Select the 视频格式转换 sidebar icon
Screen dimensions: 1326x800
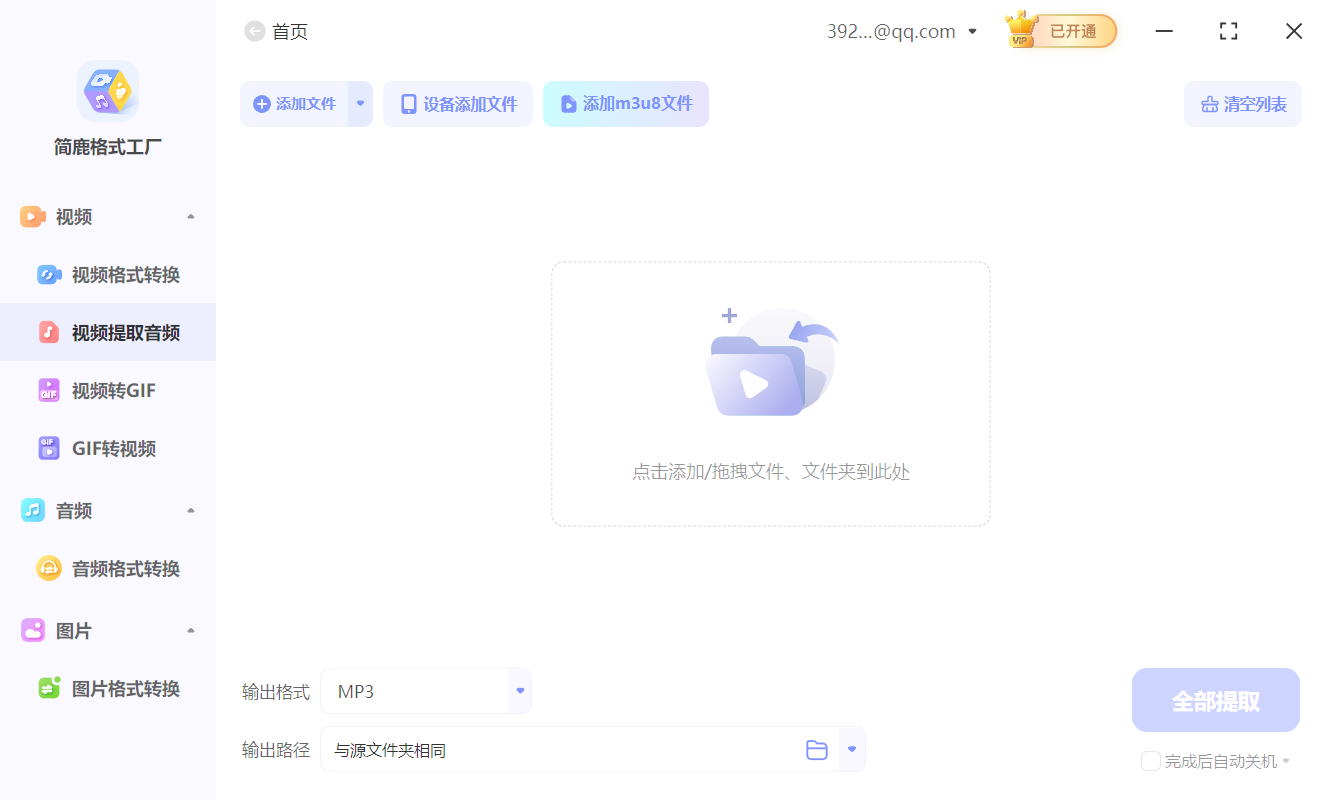click(49, 274)
